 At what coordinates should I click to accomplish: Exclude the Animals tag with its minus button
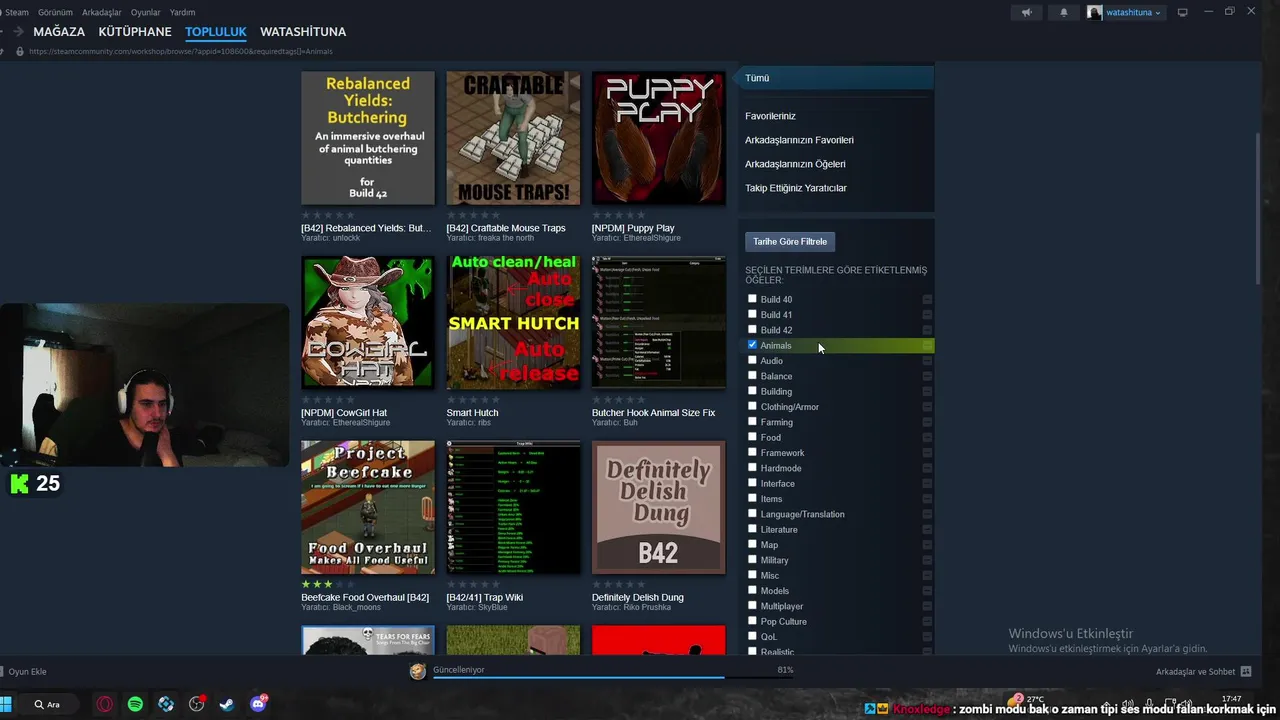coord(927,345)
